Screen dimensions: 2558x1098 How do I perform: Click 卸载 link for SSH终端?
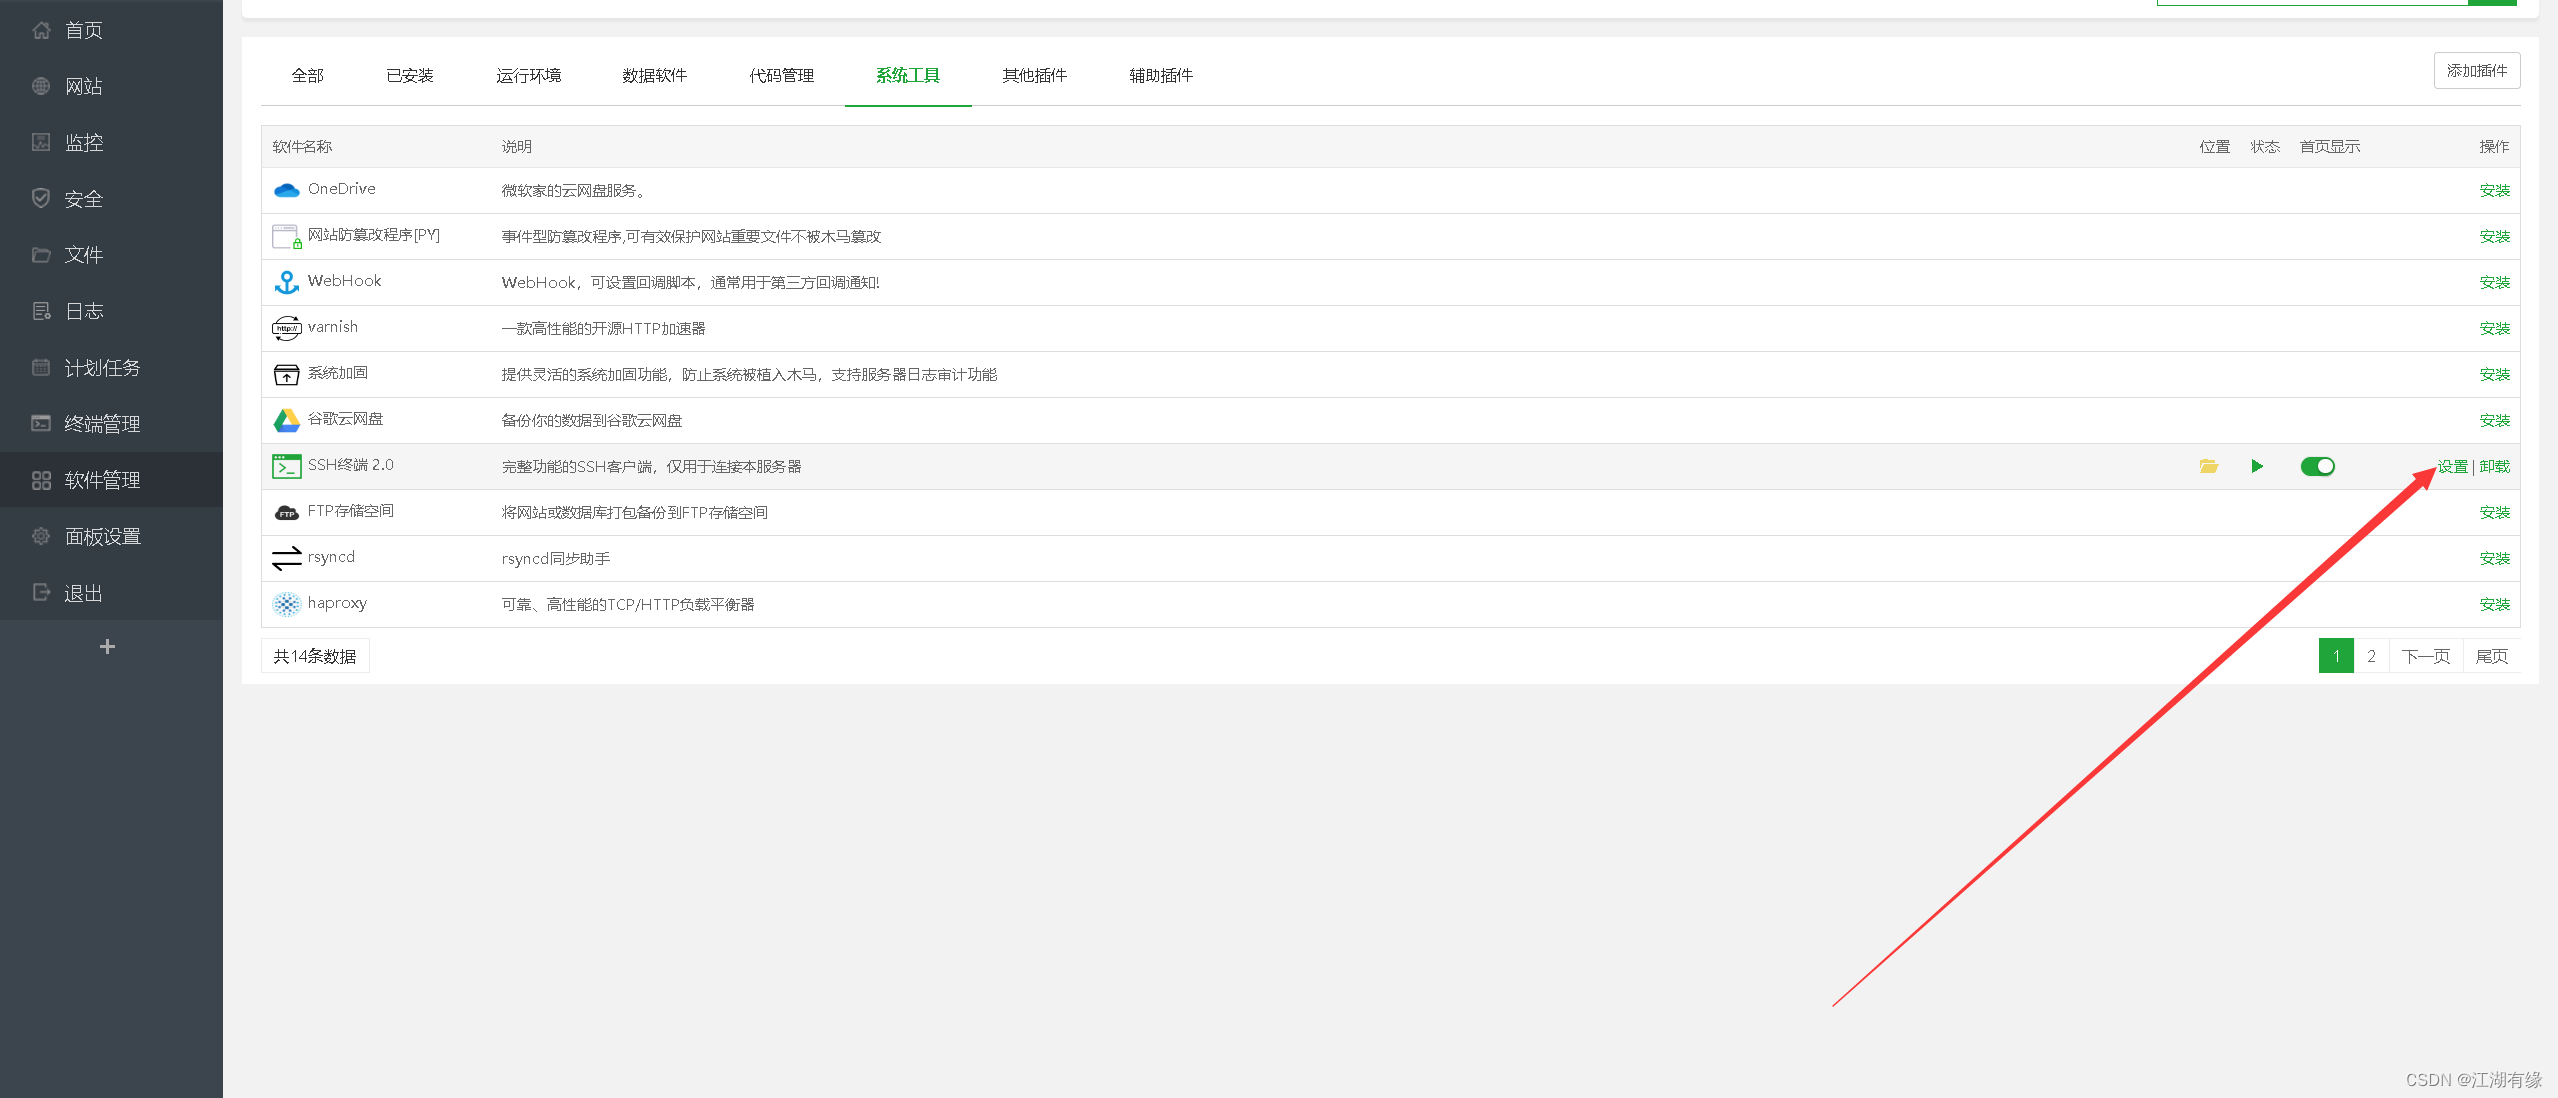(x=2494, y=466)
